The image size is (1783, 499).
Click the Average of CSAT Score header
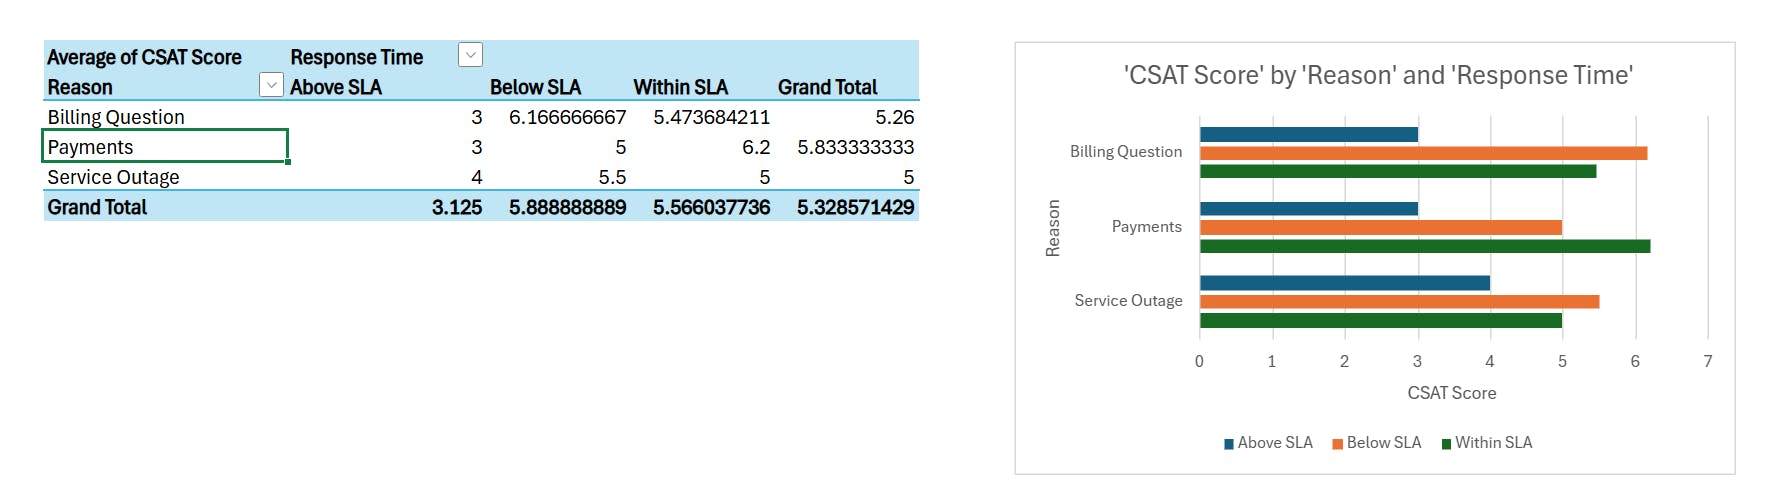tap(144, 57)
